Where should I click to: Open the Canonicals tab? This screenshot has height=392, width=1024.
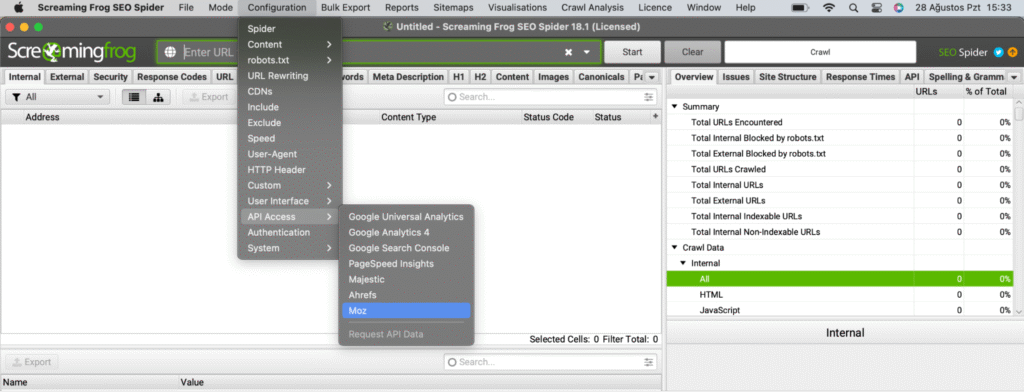click(x=601, y=77)
